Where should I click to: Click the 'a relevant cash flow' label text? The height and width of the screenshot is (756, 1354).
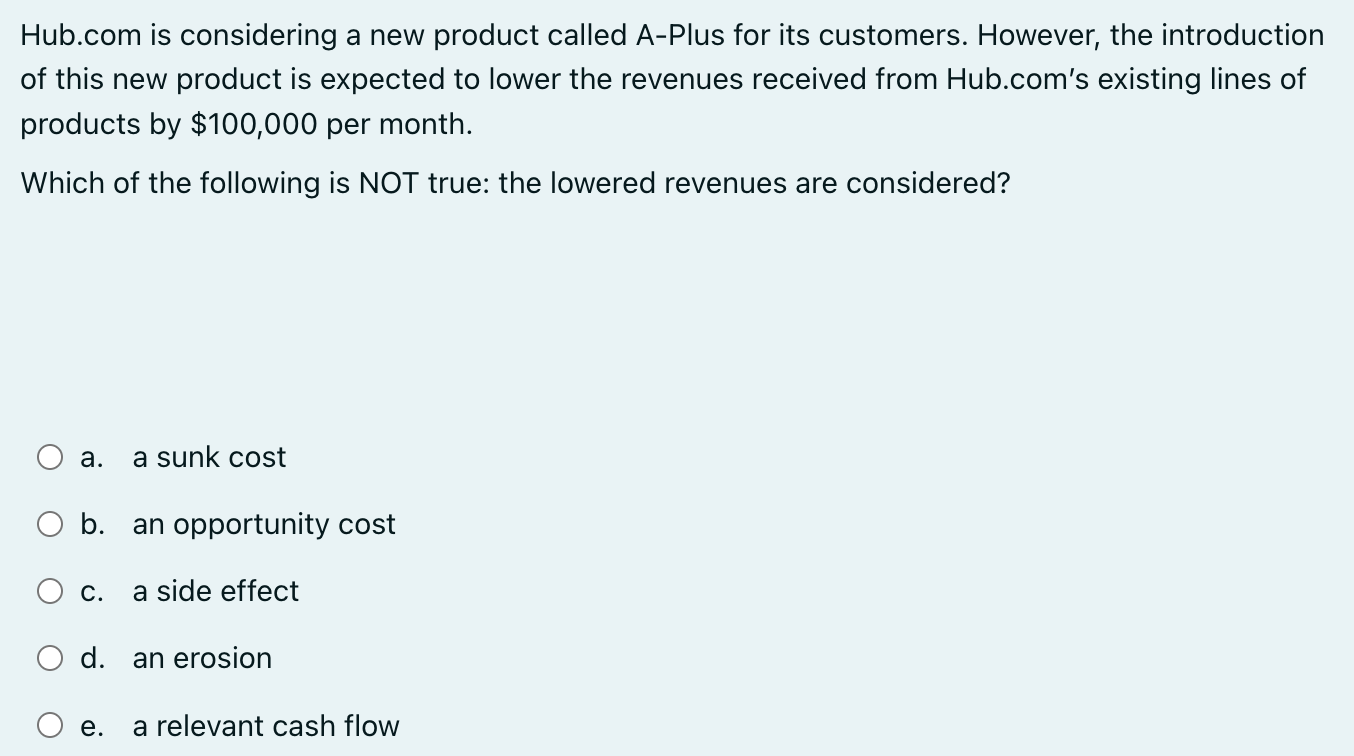[x=266, y=726]
